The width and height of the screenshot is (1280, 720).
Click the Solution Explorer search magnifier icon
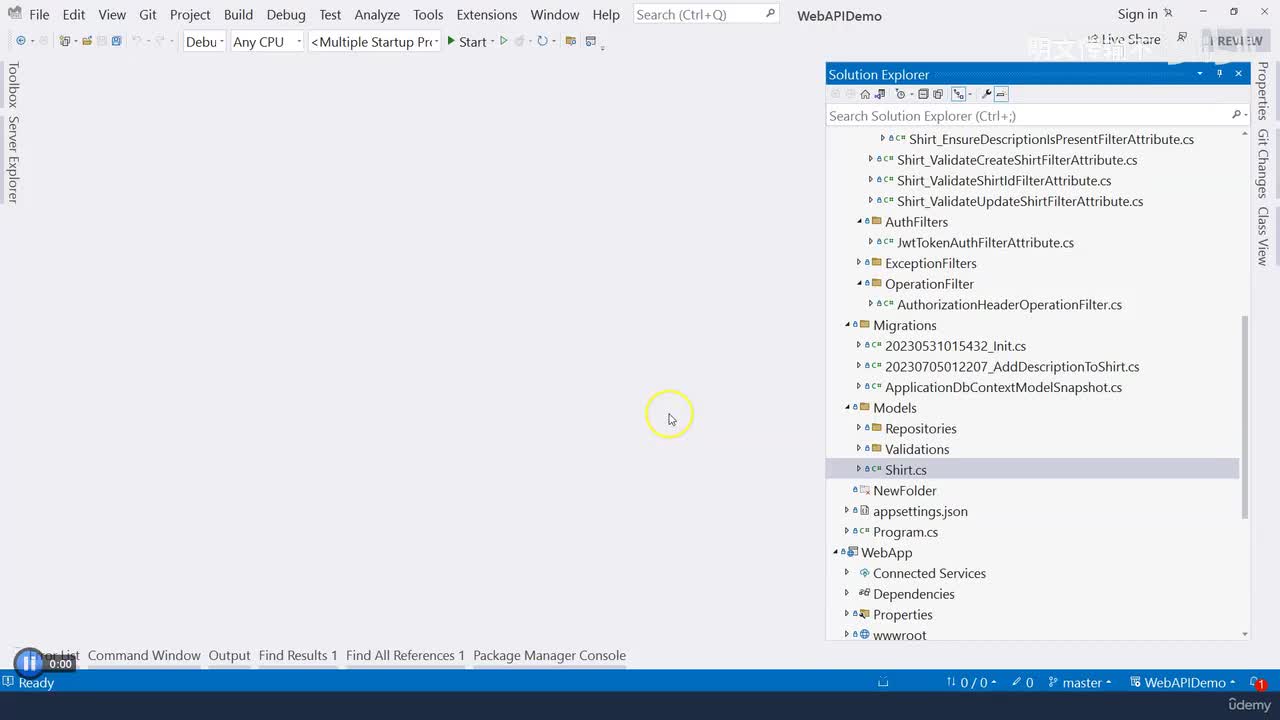pos(1237,115)
